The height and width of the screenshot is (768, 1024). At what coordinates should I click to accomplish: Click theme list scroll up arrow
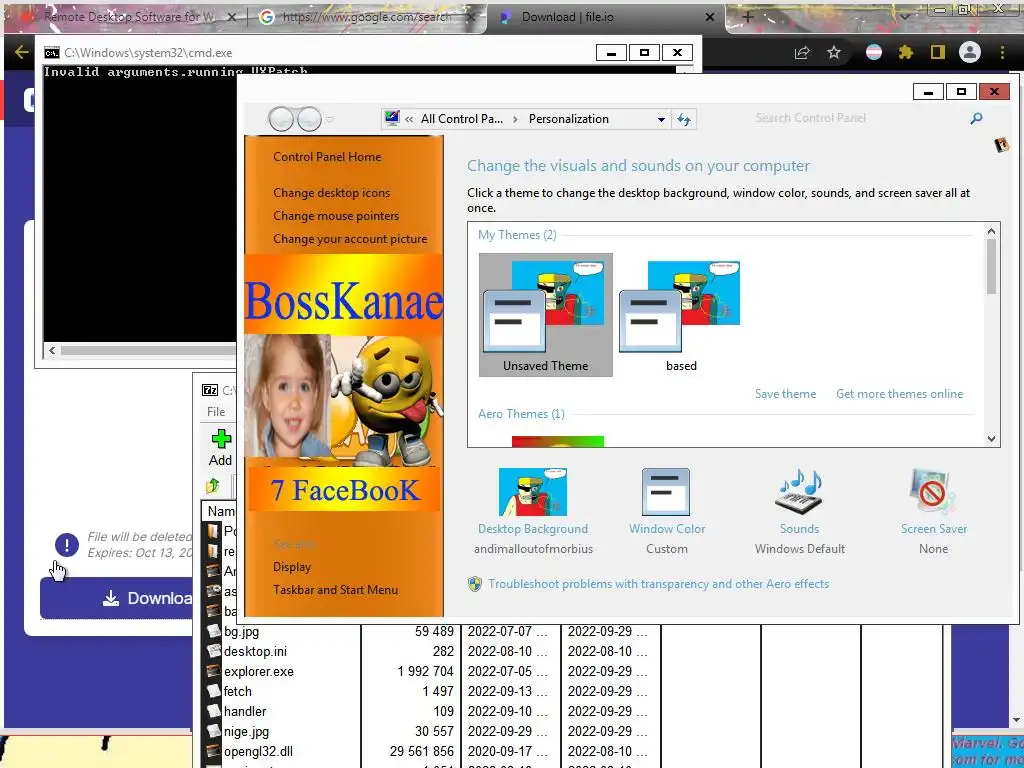coord(991,231)
